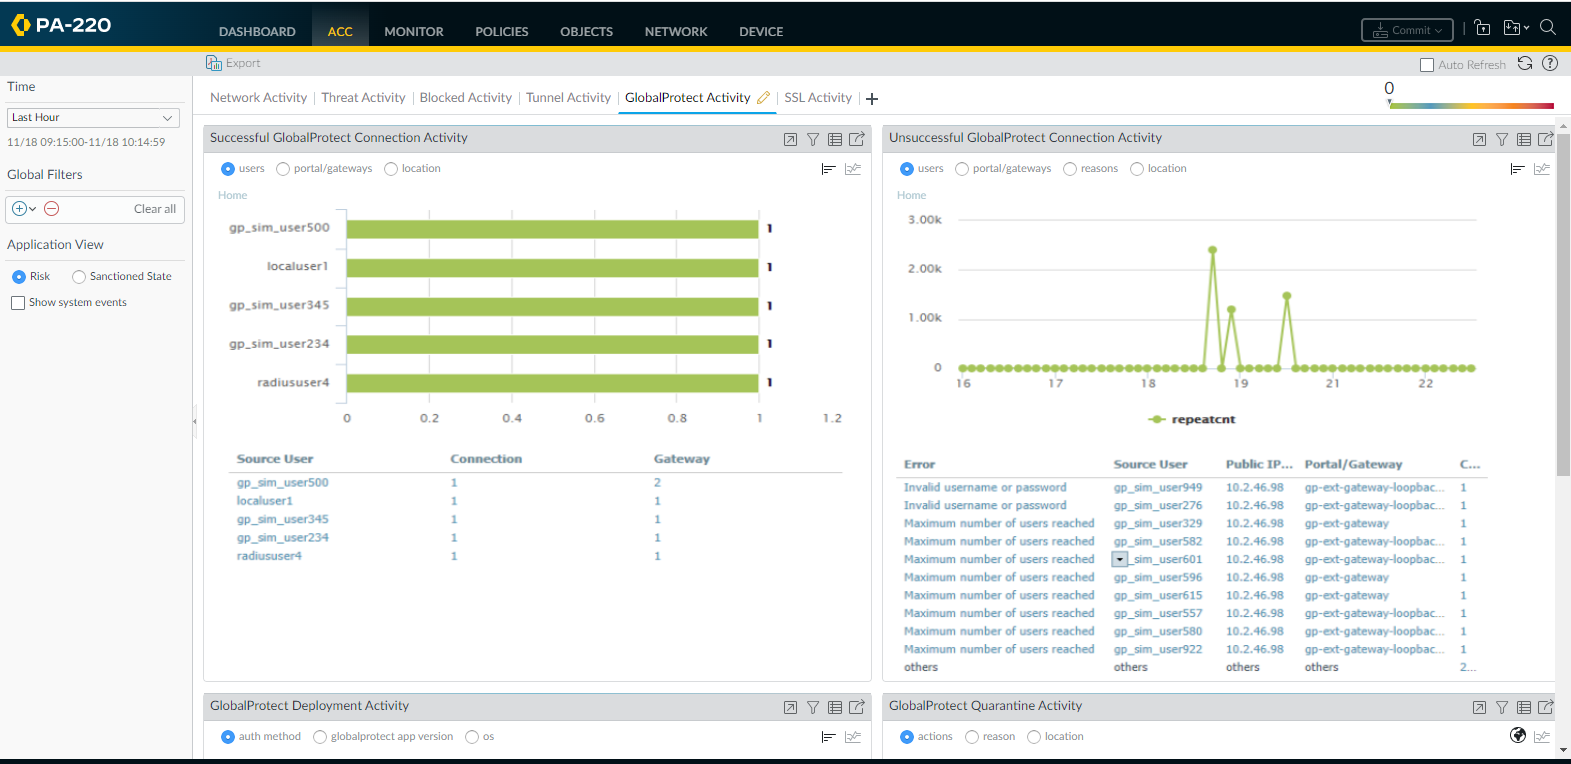
Task: Open the global search magnifier
Action: tap(1548, 28)
